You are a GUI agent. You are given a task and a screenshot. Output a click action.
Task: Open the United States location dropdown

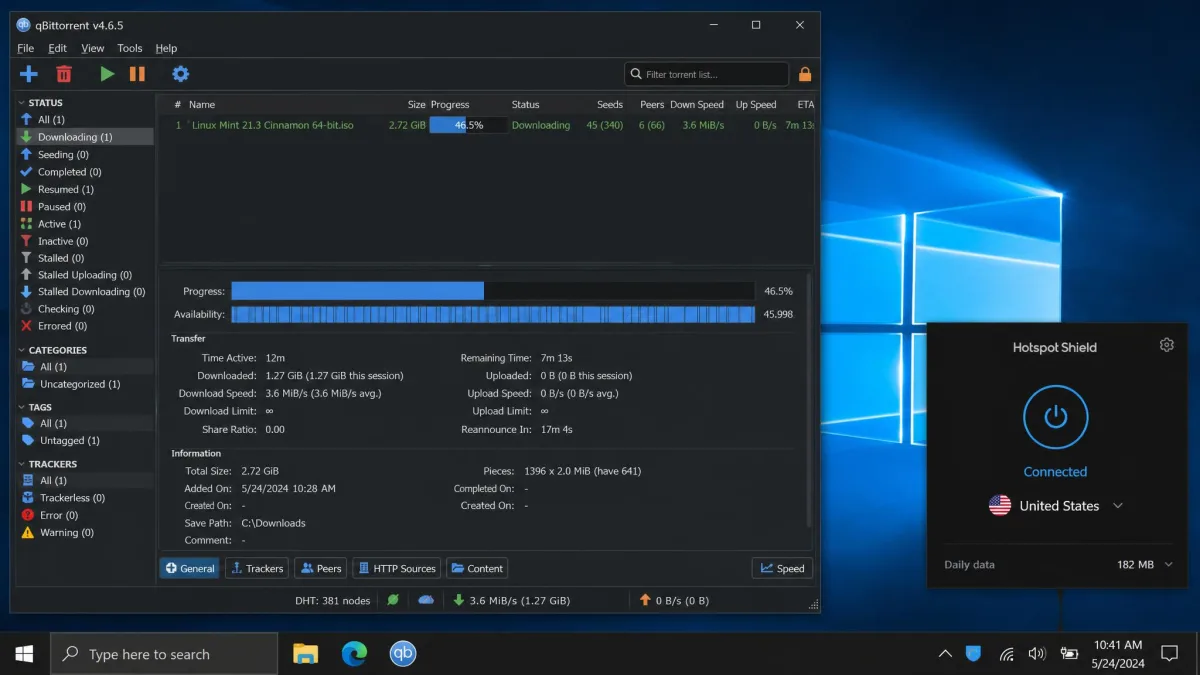click(x=1057, y=505)
